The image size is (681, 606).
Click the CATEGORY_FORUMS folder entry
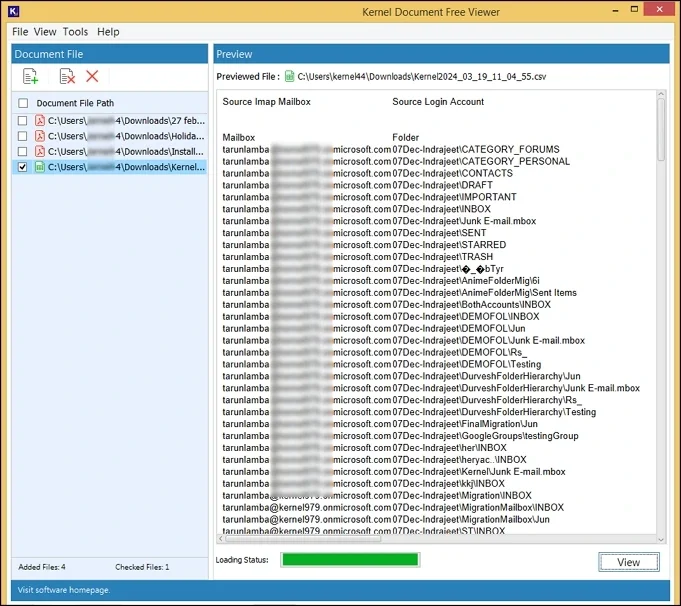coord(476,149)
